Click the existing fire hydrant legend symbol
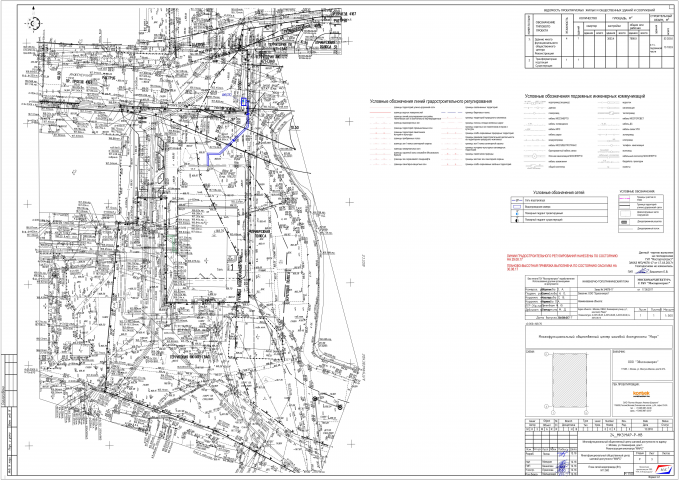Image resolution: width=679 pixels, height=480 pixels. [517, 220]
